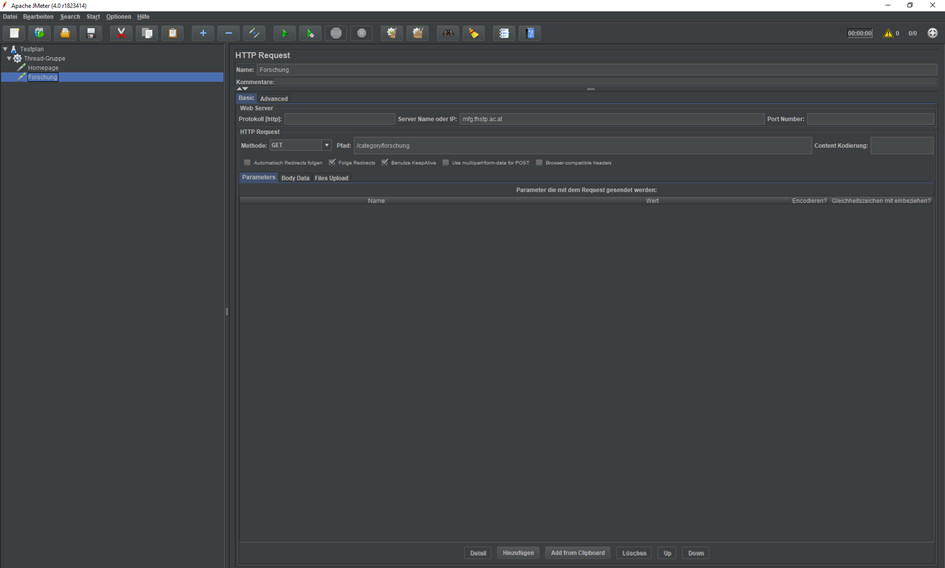Start the test with green play icon

(x=284, y=33)
